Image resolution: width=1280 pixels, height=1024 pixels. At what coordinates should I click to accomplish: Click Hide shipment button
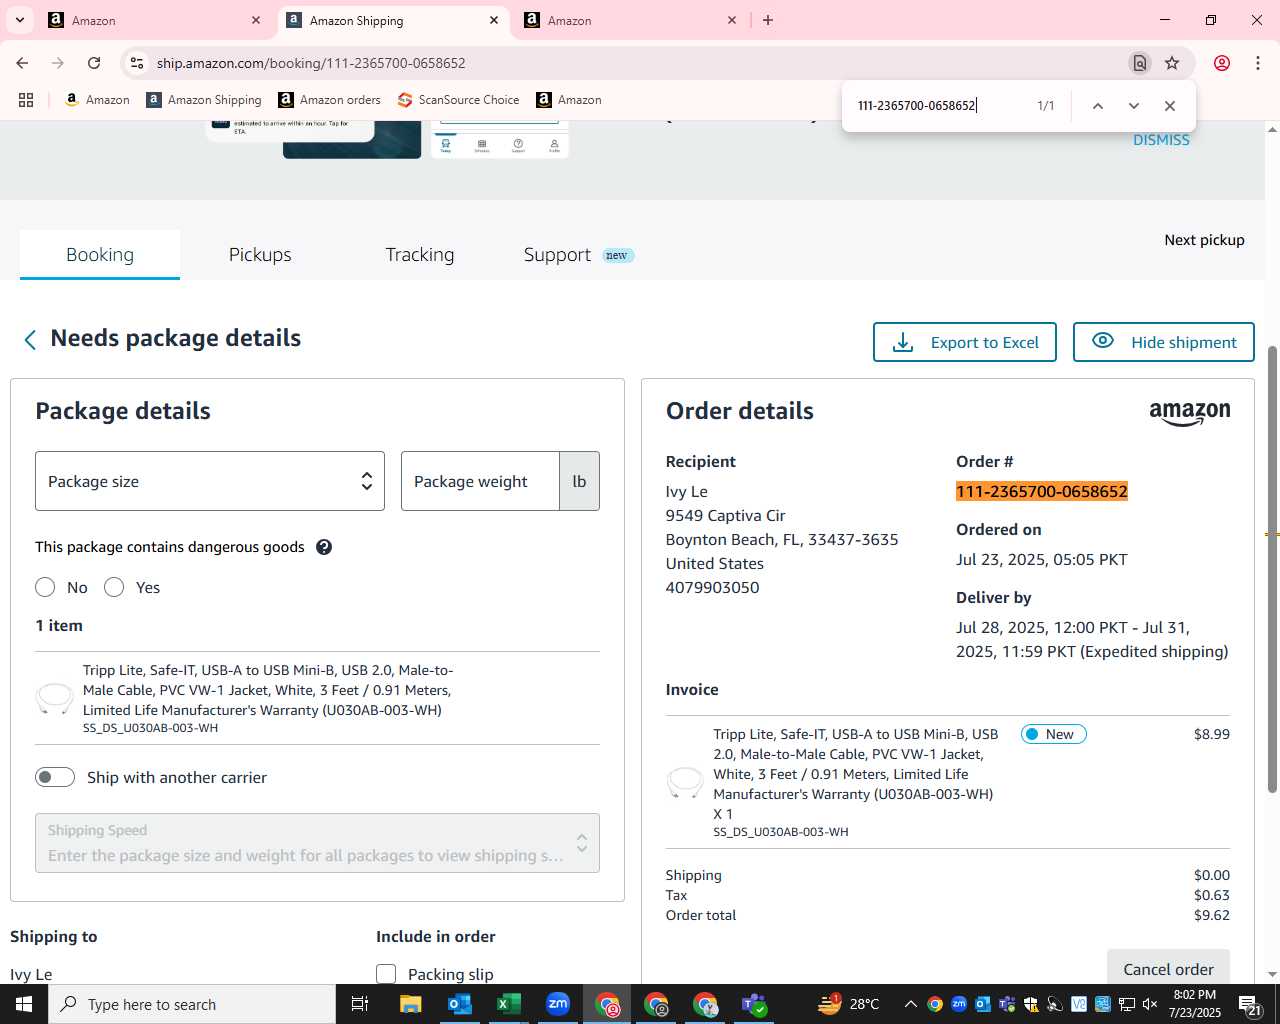pyautogui.click(x=1164, y=342)
